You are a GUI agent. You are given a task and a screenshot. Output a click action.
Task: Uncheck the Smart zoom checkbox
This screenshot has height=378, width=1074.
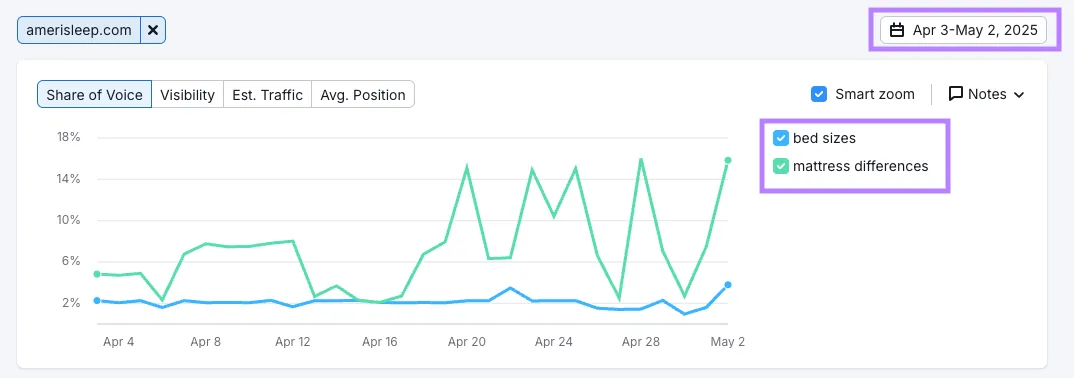819,94
